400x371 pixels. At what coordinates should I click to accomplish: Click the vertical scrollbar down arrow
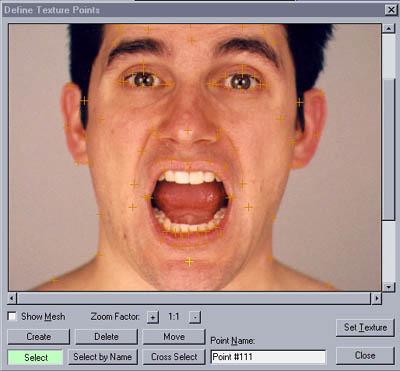tap(388, 286)
